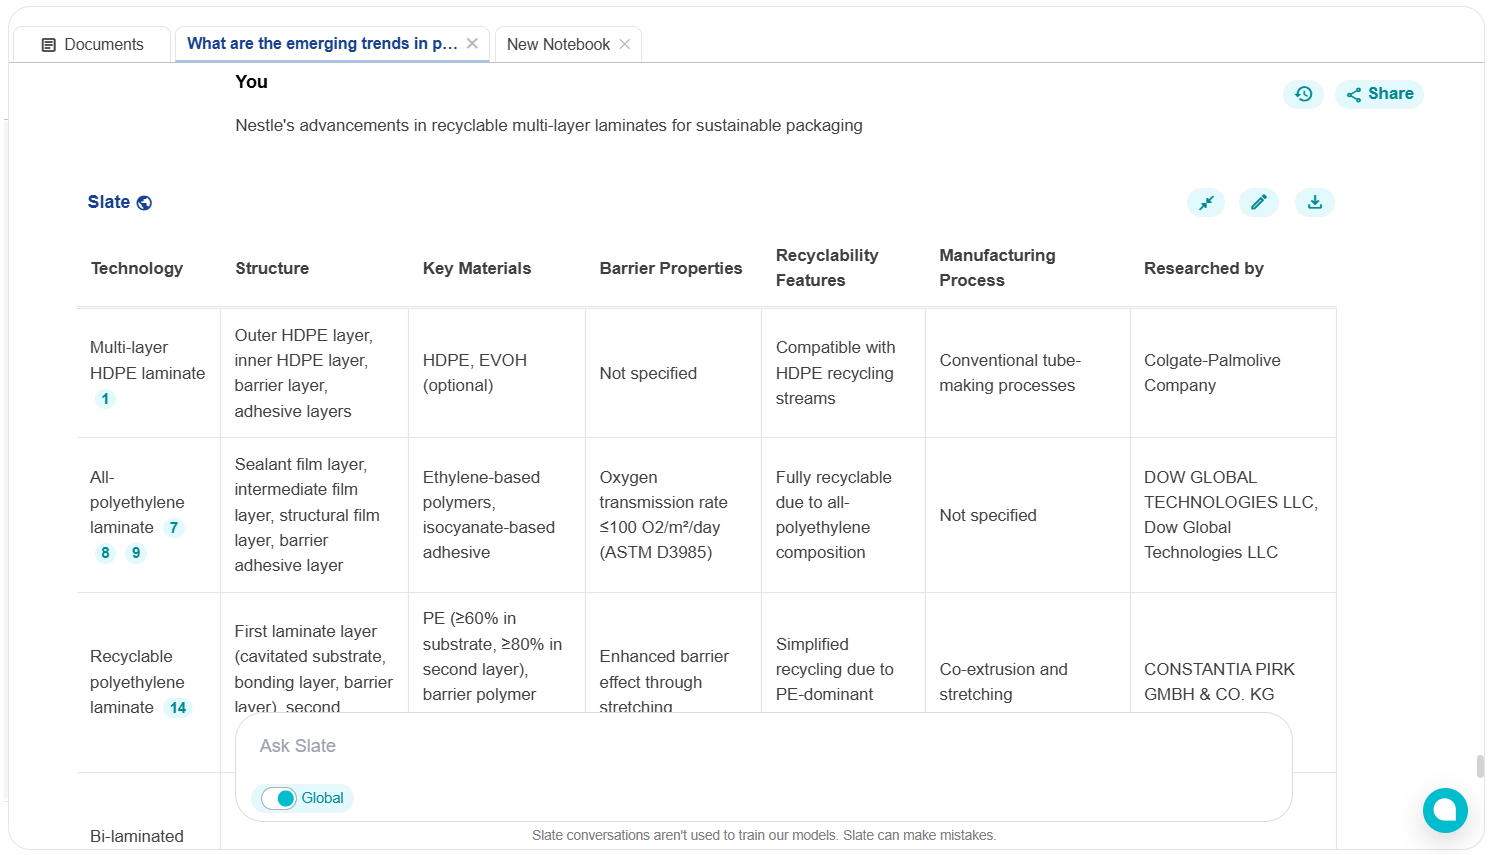Open citation 14 for Recyclable polyethylene laminate
This screenshot has height=855, width=1491.
[x=178, y=708]
